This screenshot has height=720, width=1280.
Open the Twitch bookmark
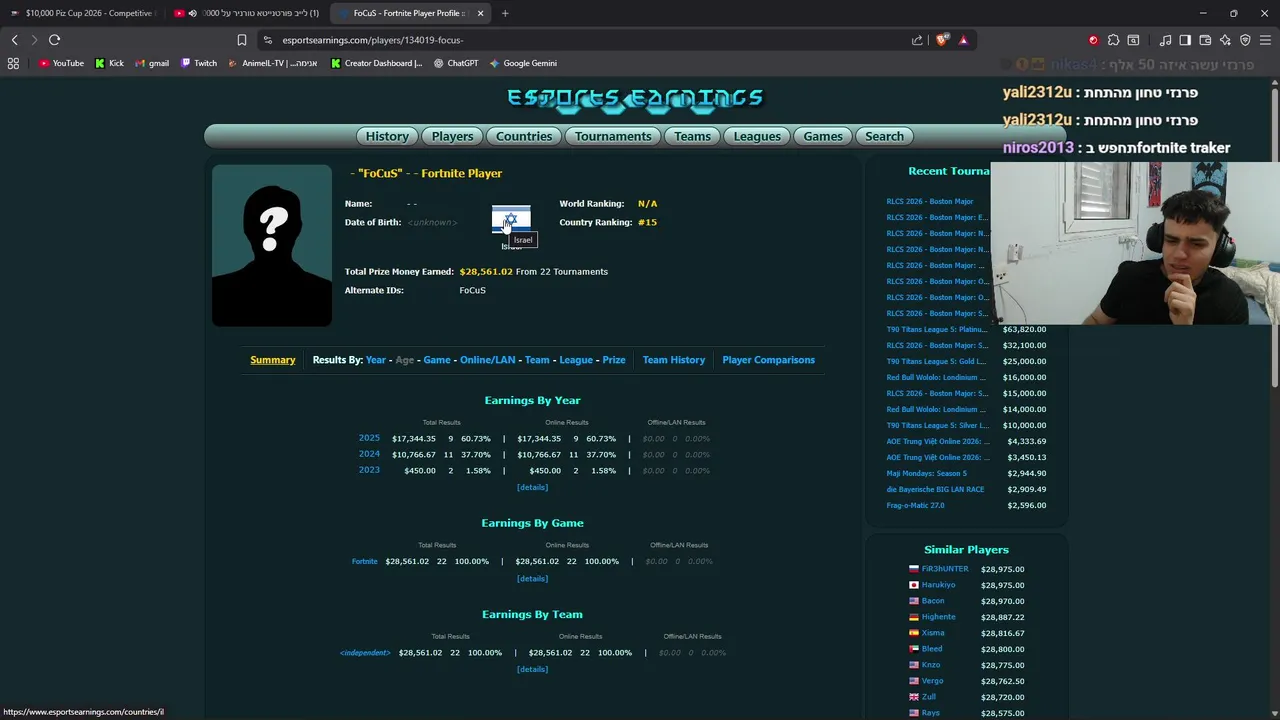point(199,63)
